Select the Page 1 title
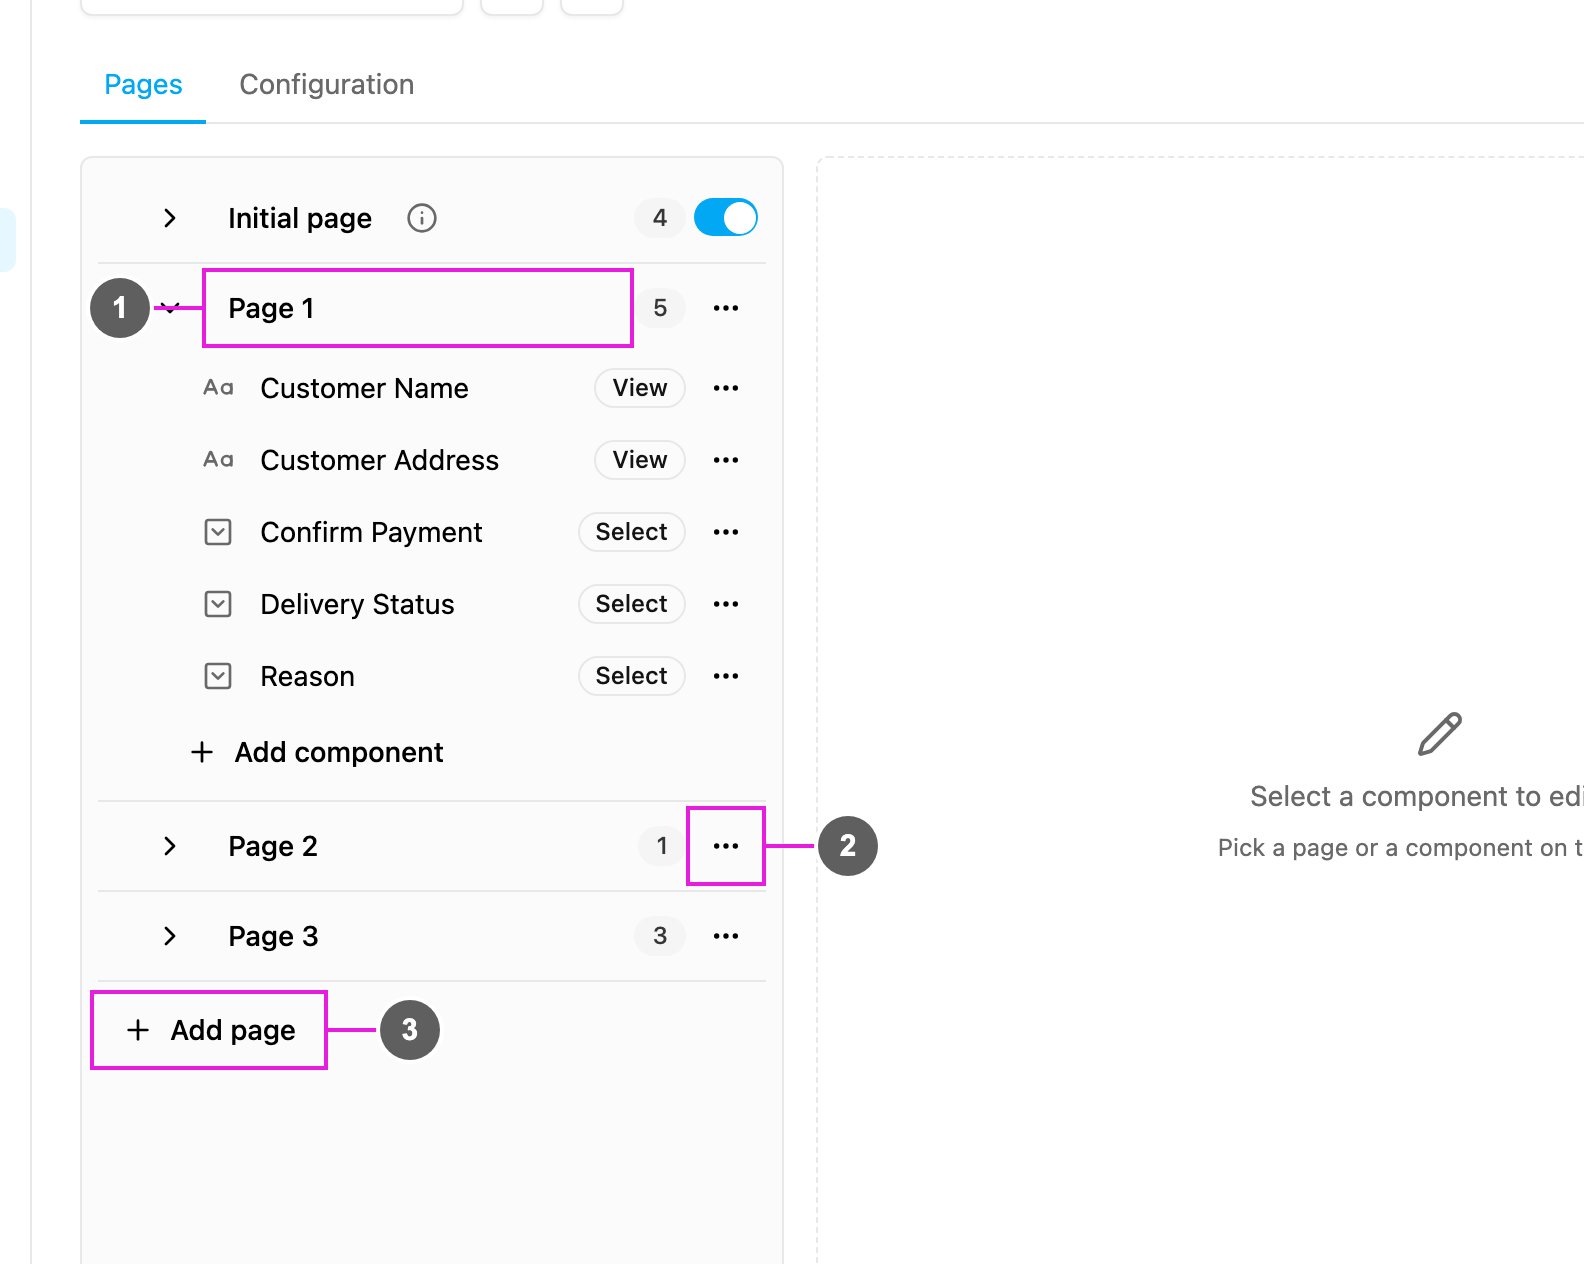 (x=271, y=308)
